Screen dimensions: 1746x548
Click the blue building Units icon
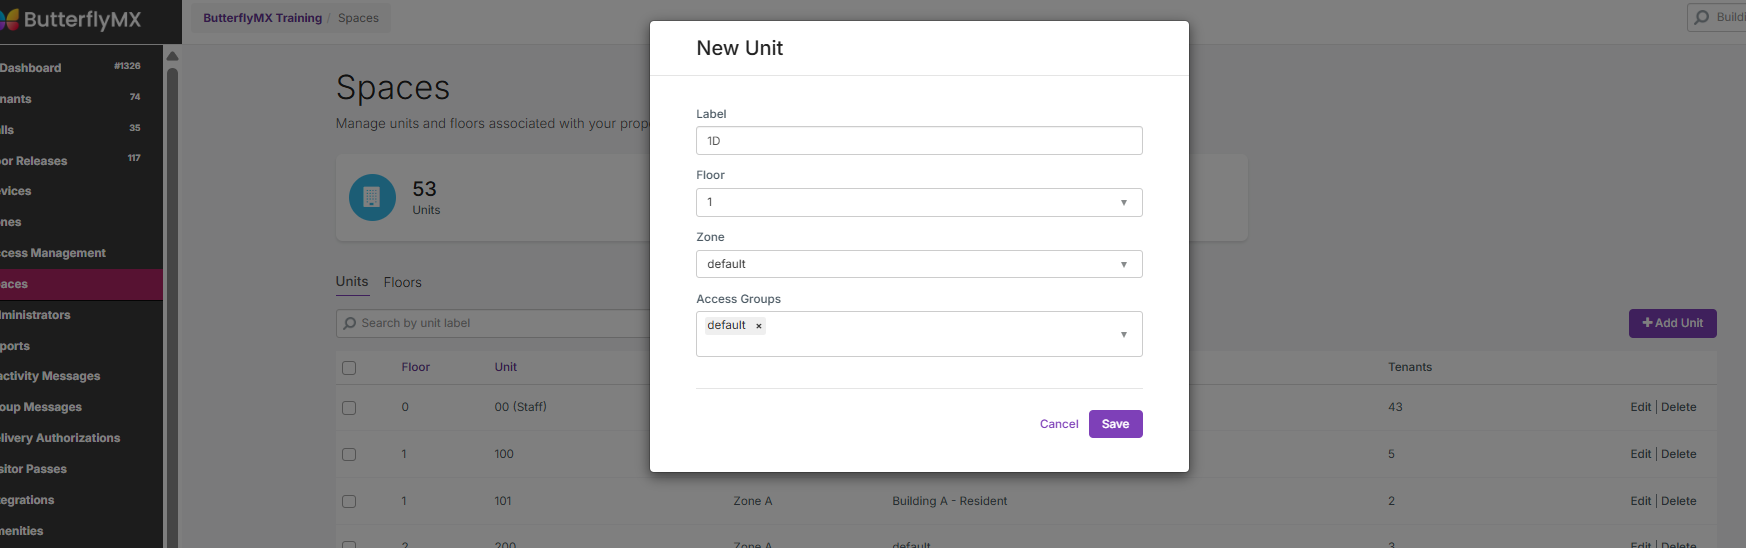click(x=372, y=197)
